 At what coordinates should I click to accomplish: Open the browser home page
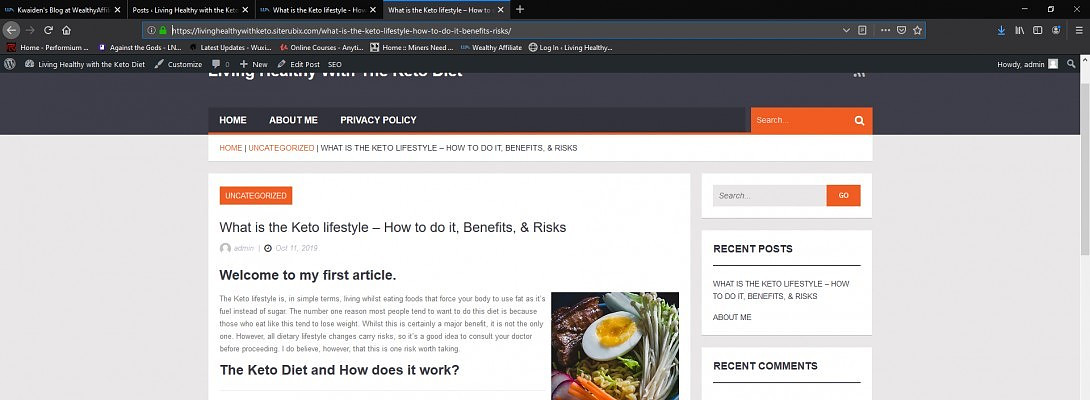tap(67, 30)
